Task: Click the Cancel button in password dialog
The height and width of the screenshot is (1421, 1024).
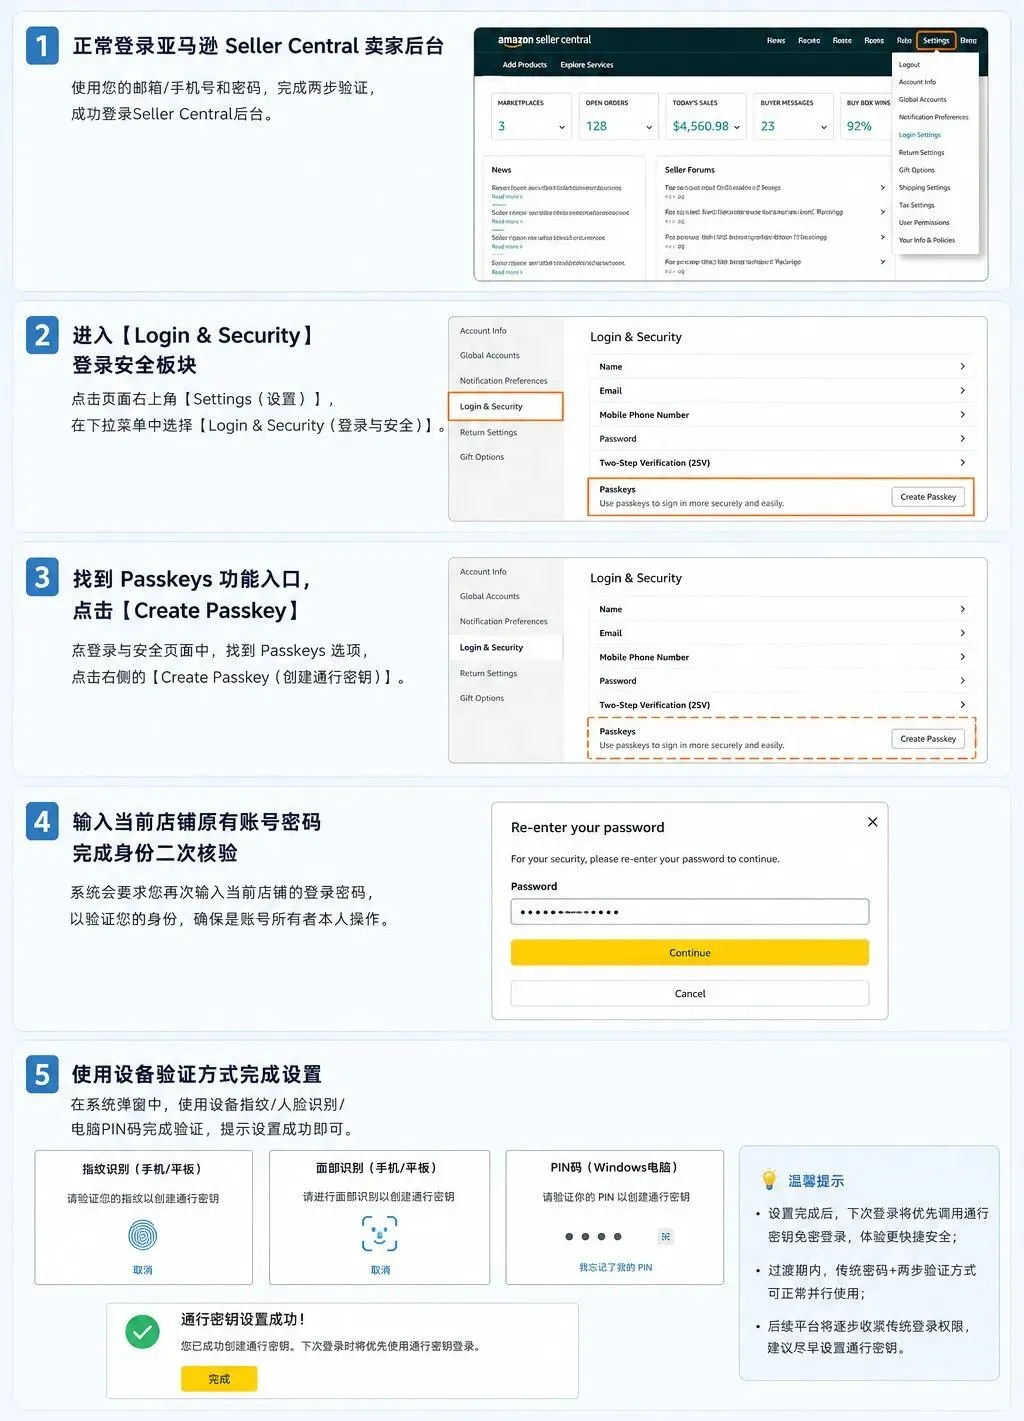Action: coord(690,994)
